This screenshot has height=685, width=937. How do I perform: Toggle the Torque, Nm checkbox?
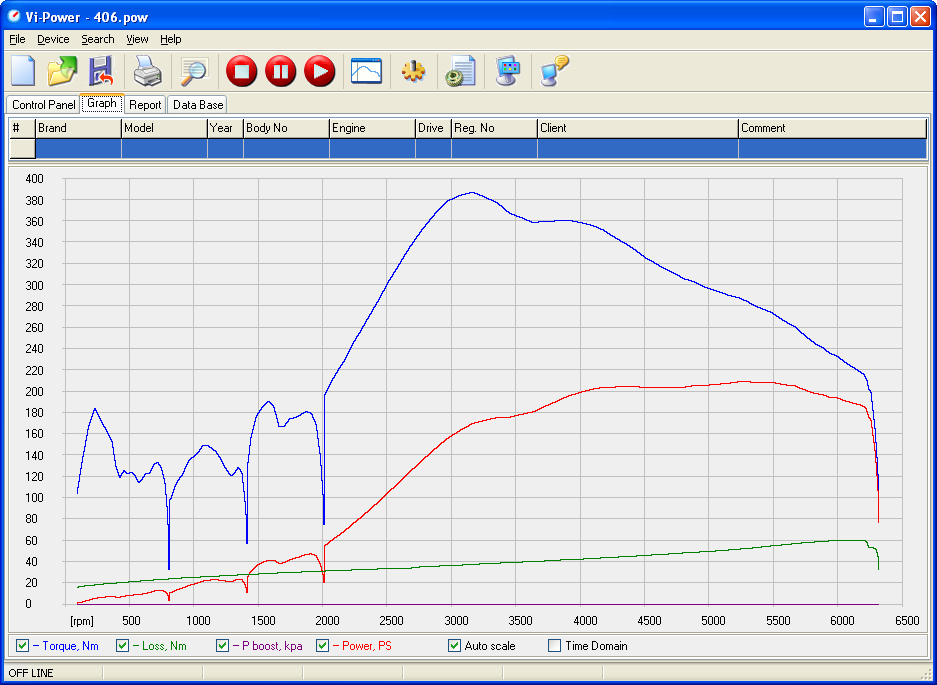click(23, 646)
